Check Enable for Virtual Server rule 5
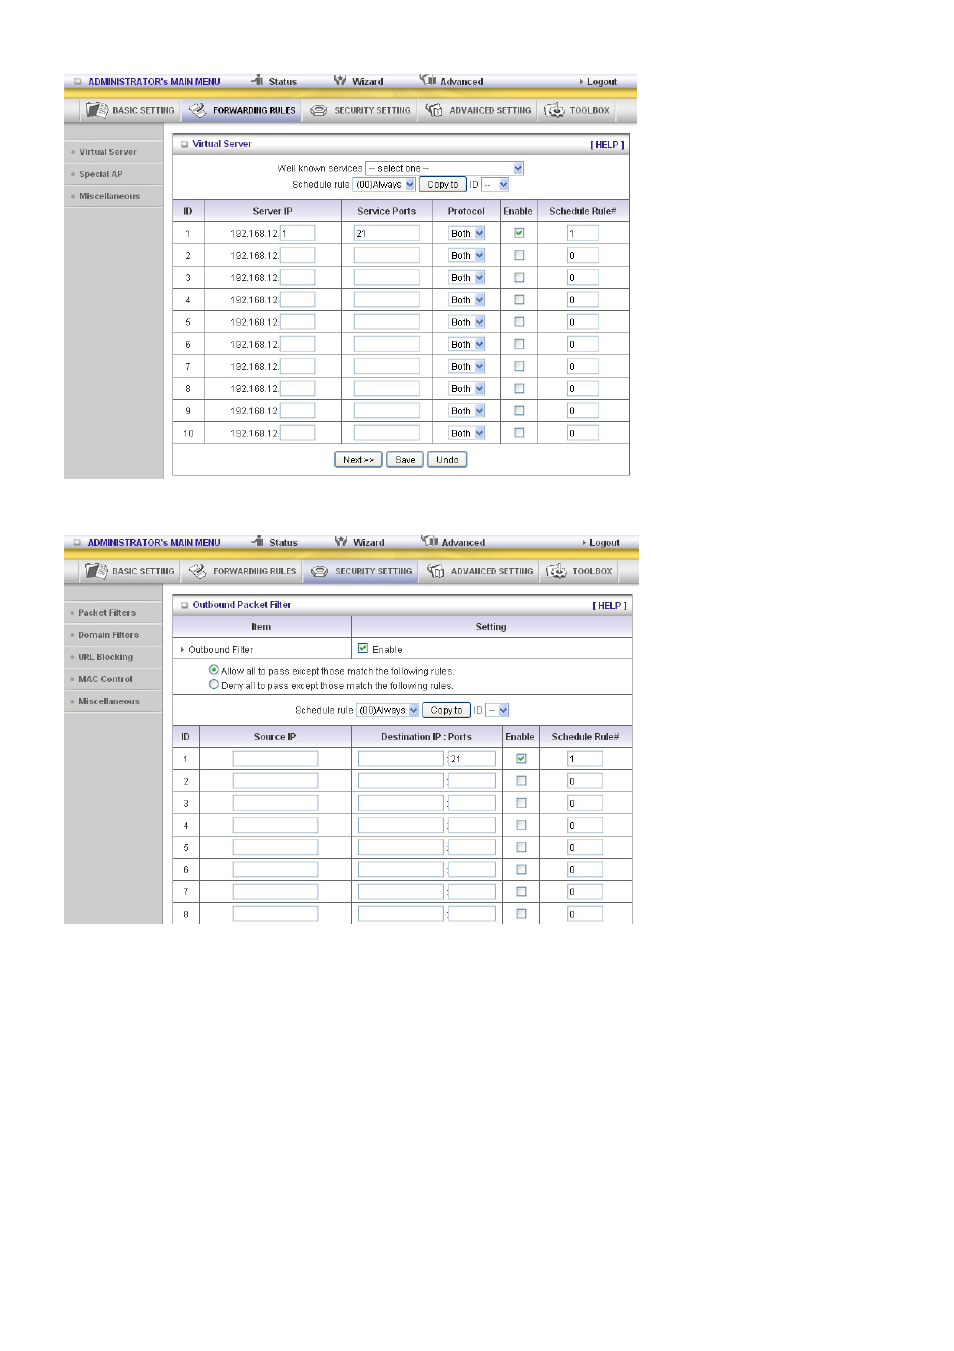Viewport: 954px width, 1351px height. tap(519, 322)
